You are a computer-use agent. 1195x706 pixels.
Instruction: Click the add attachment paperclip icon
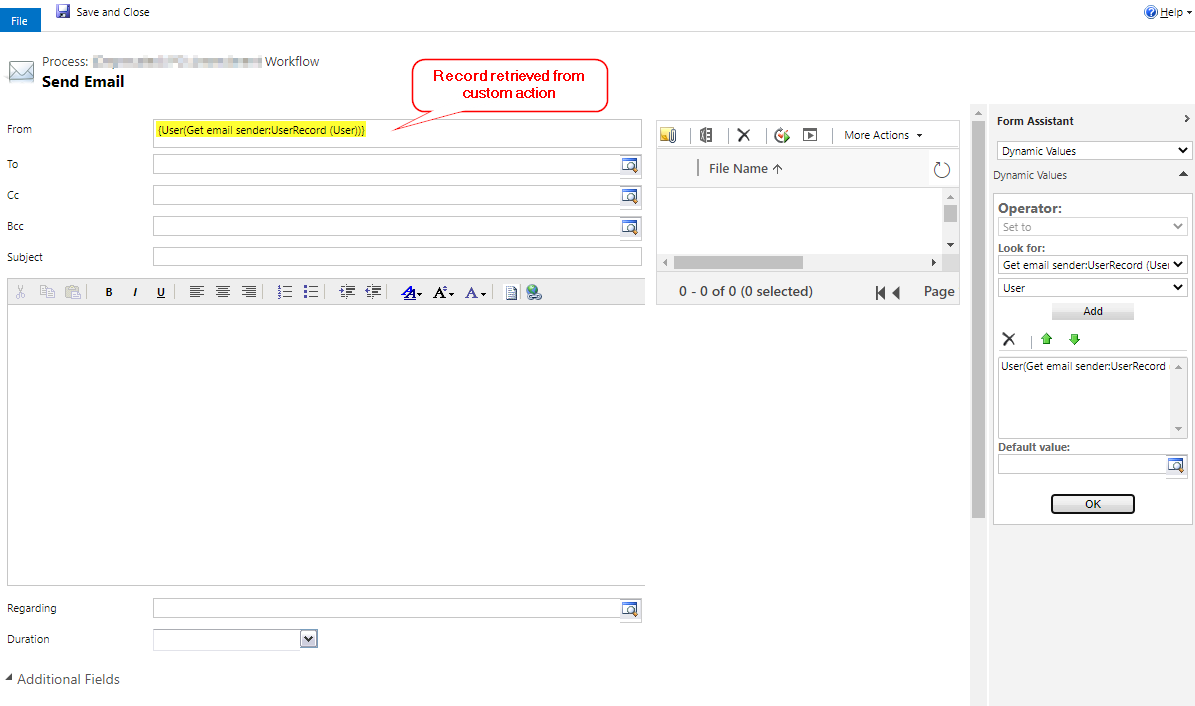click(669, 135)
